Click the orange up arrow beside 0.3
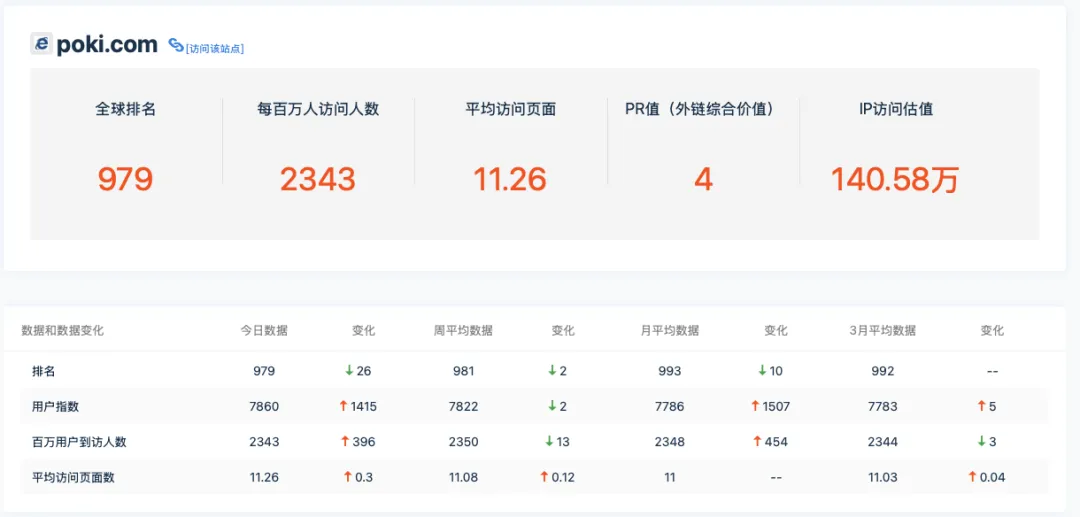1080x517 pixels. 346,476
